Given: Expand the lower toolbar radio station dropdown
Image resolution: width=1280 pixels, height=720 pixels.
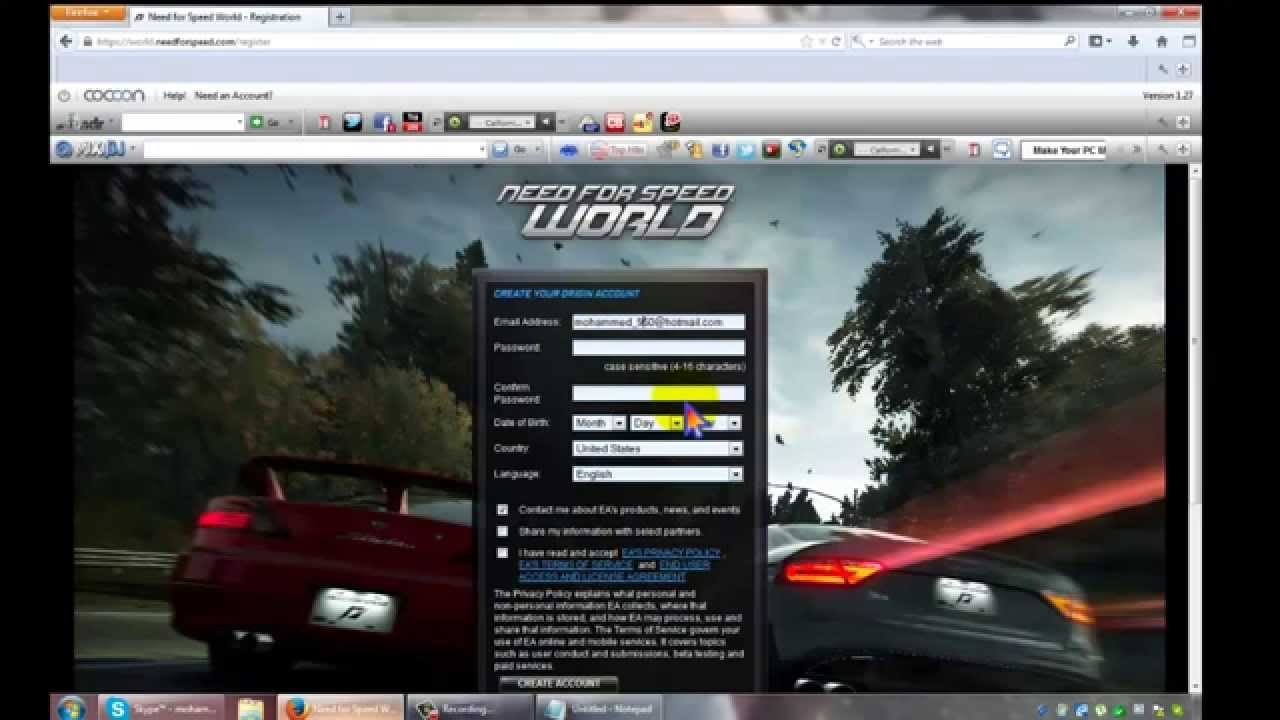Looking at the screenshot, I should click(x=885, y=150).
